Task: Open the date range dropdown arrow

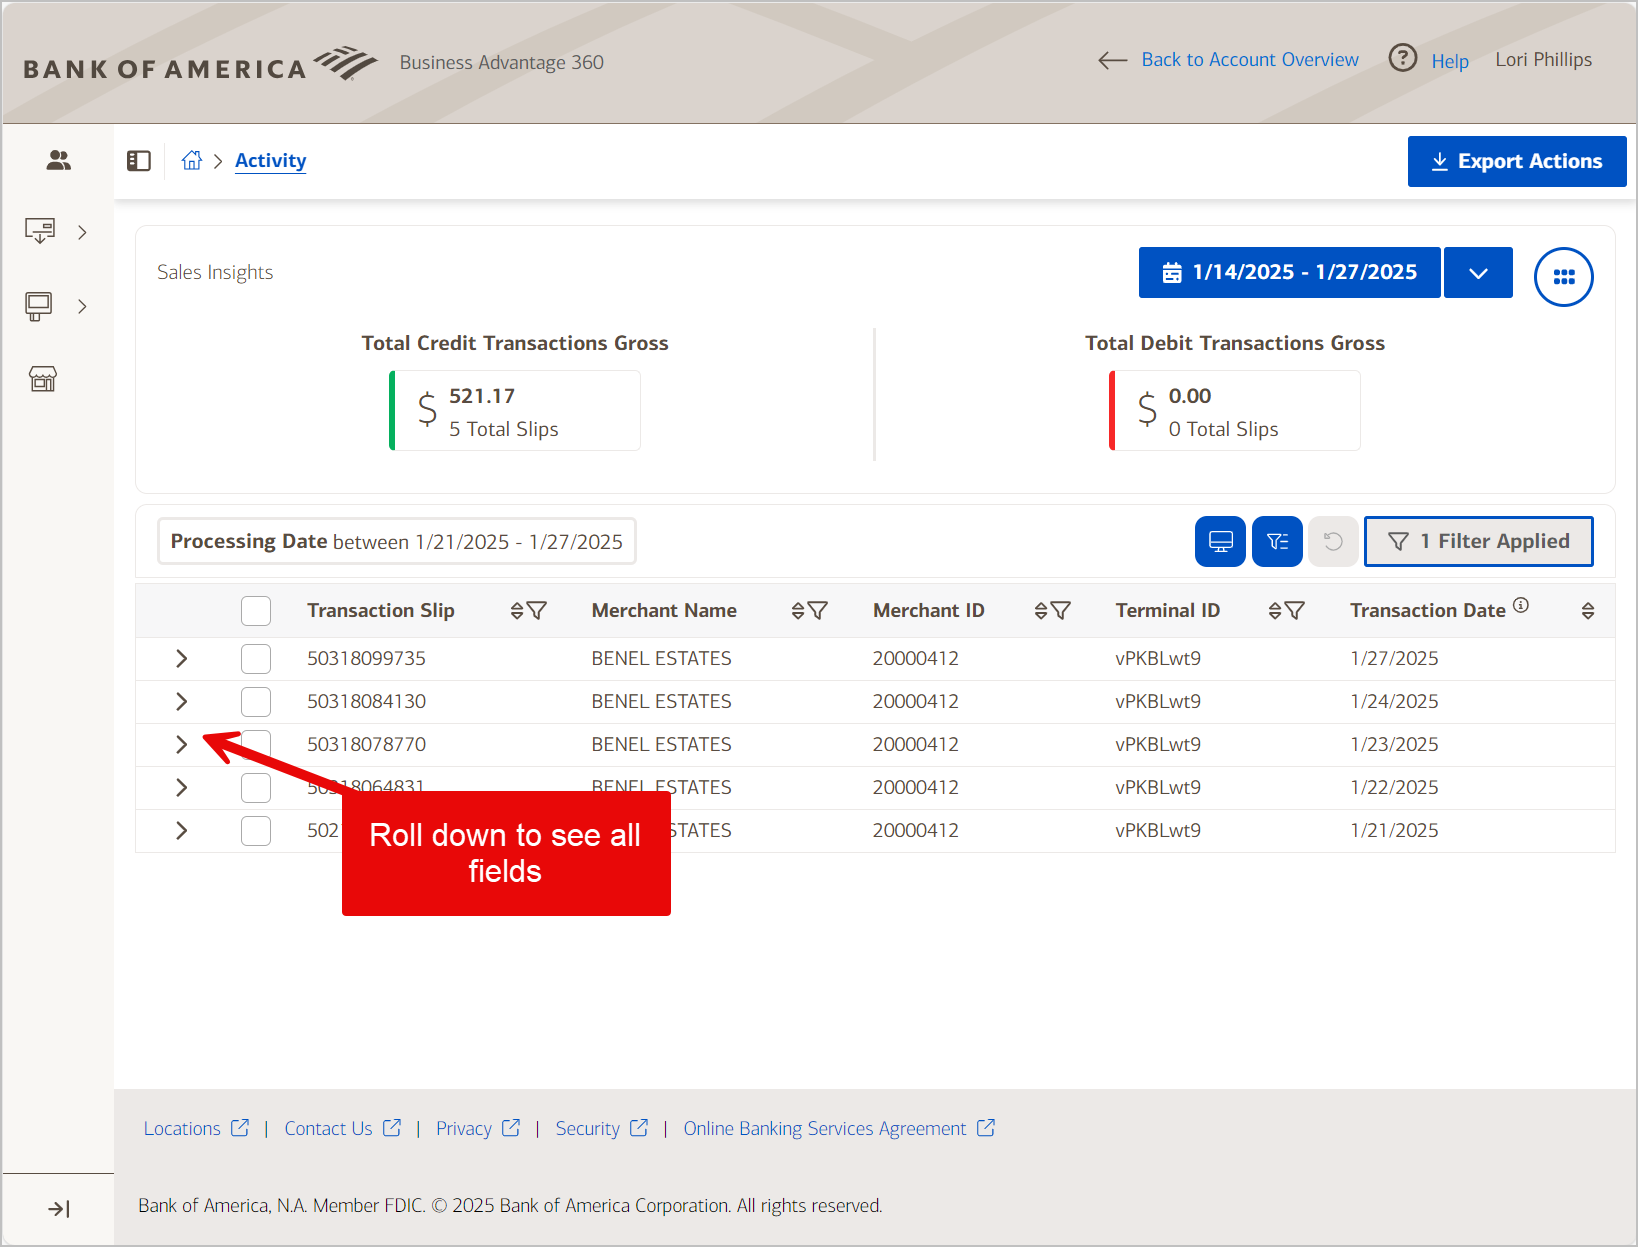Action: click(x=1478, y=273)
